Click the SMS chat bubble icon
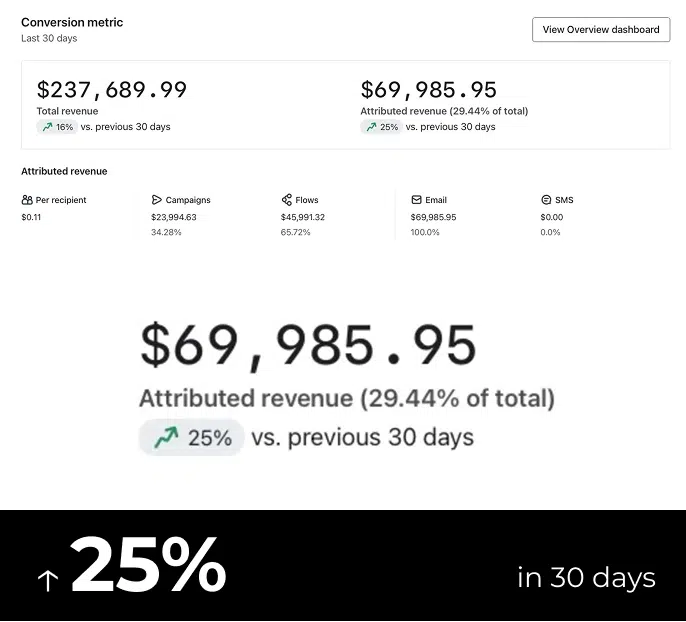 coord(546,200)
